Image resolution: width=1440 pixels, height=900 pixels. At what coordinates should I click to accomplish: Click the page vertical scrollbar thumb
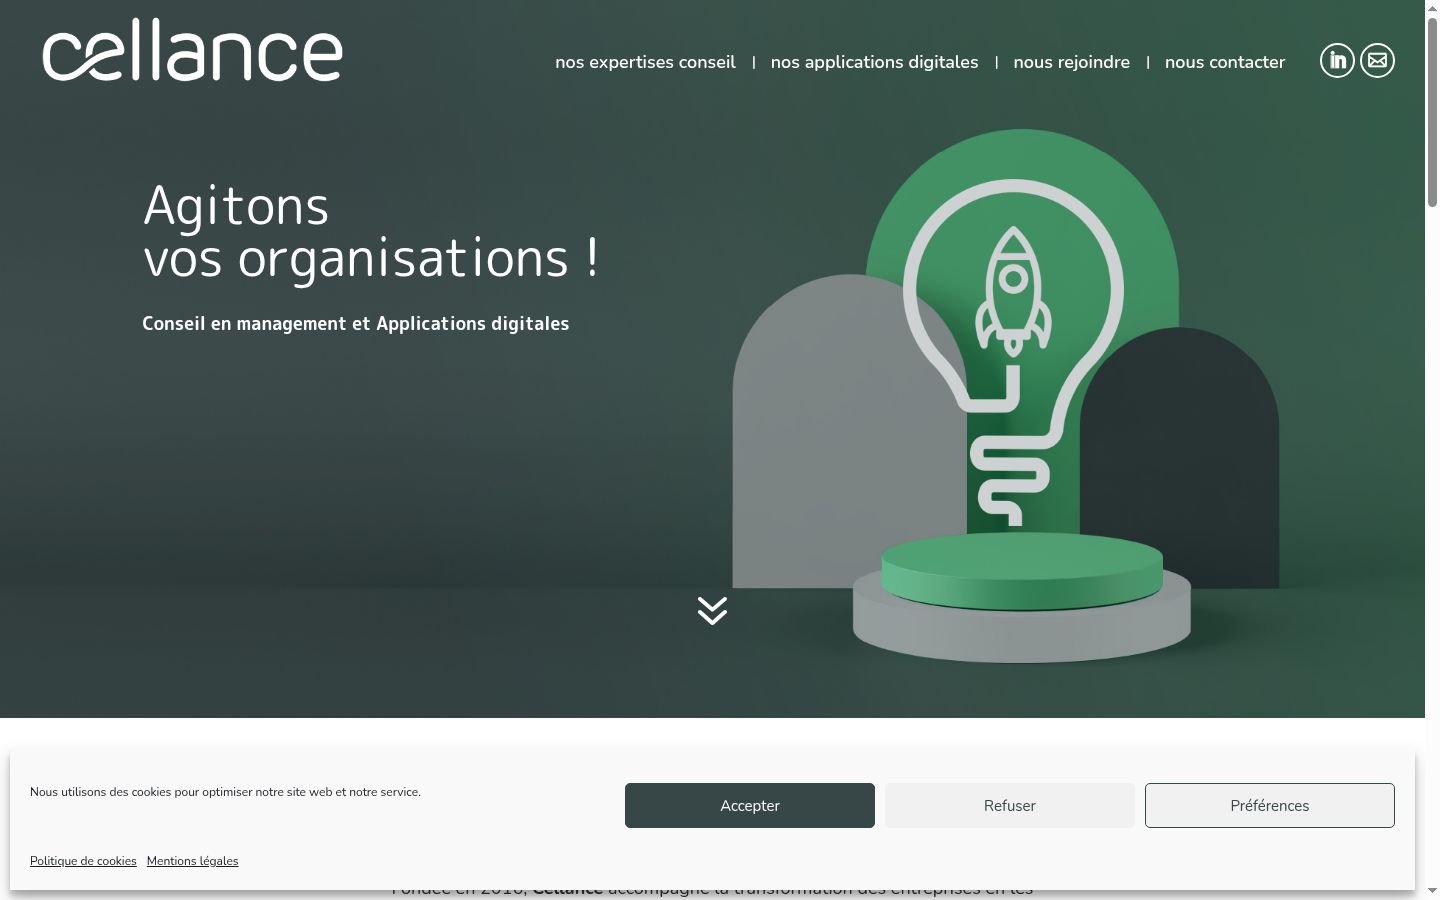[1432, 112]
